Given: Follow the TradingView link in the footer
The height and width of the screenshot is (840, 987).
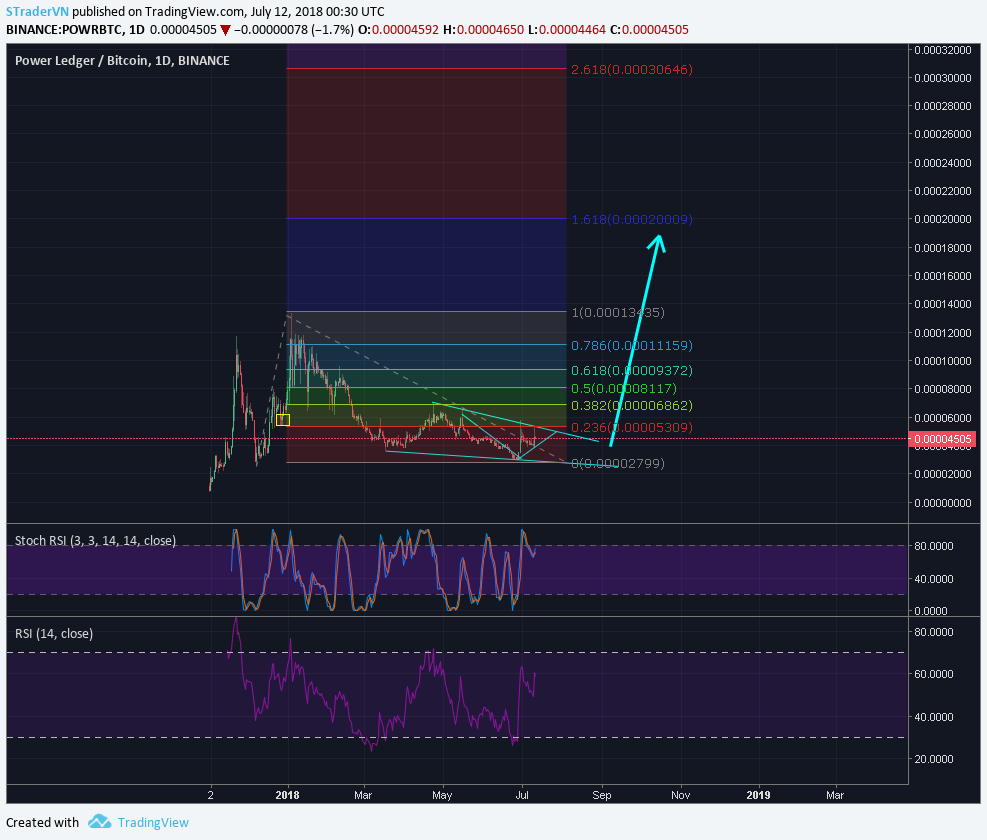Looking at the screenshot, I should 153,822.
